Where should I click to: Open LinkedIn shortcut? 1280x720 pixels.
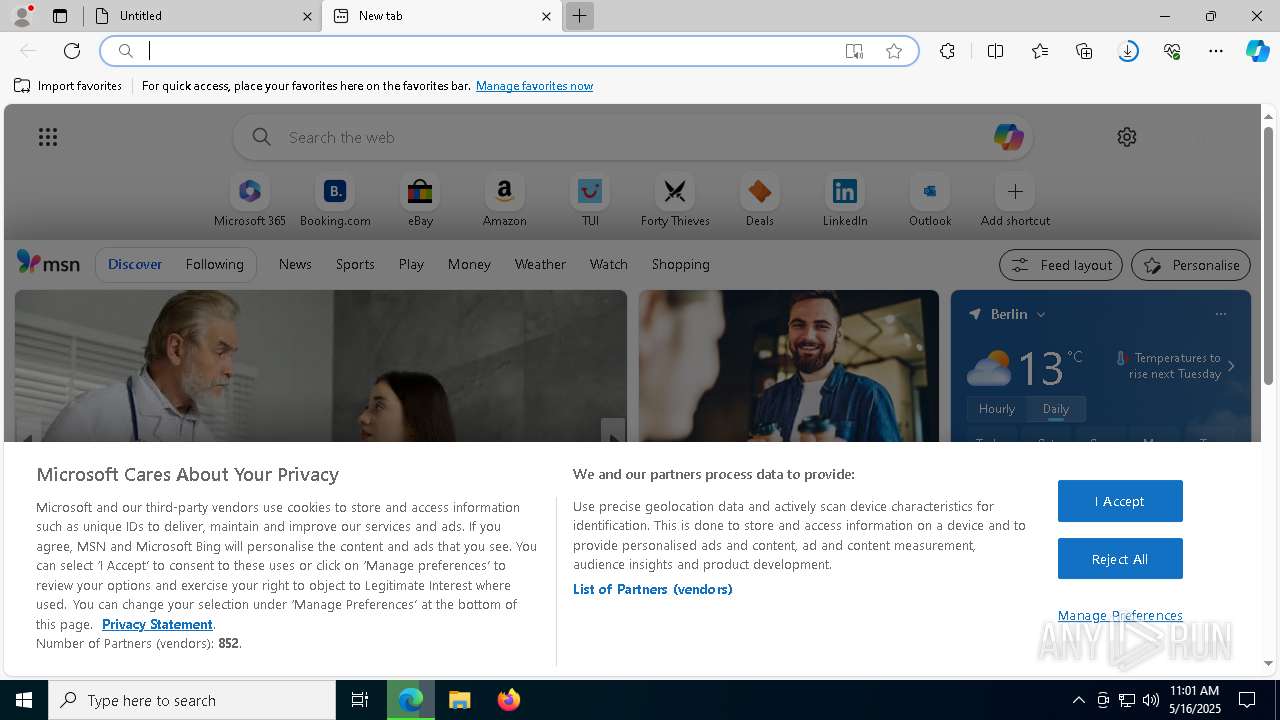tap(845, 201)
